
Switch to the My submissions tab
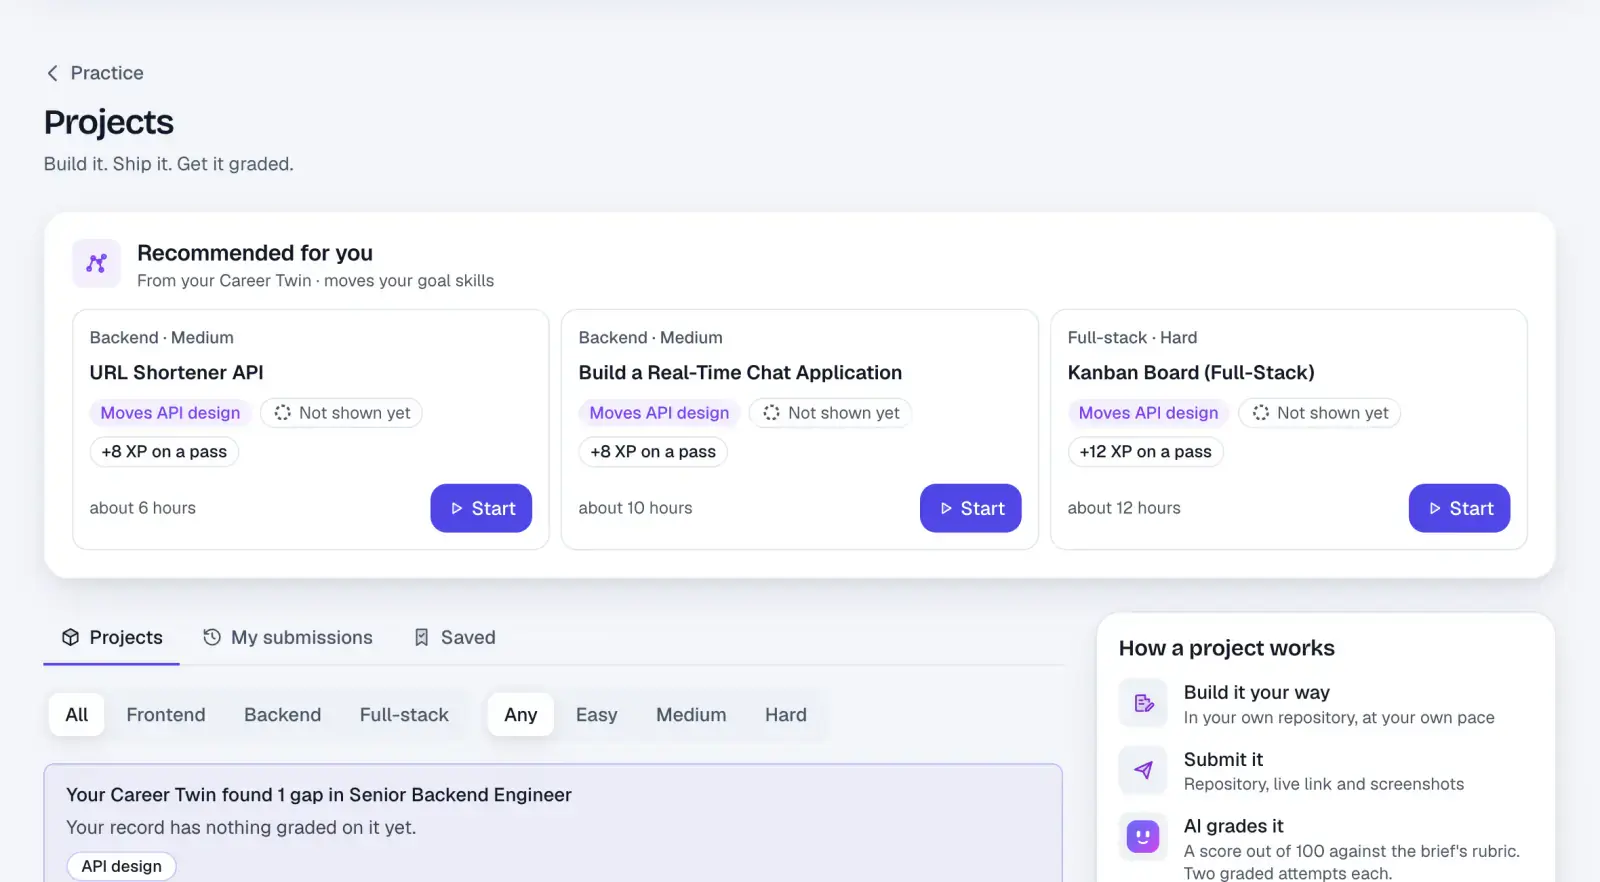(x=288, y=637)
